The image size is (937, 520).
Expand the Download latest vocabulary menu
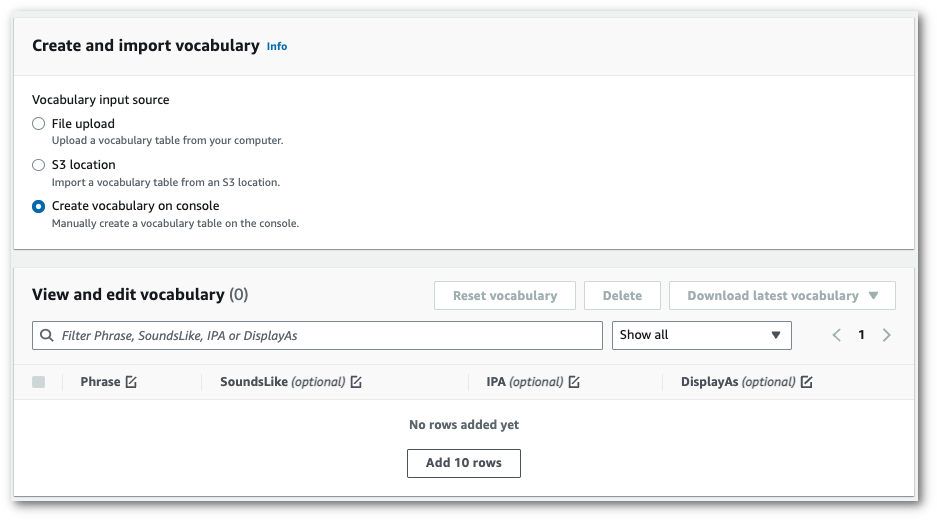(782, 296)
